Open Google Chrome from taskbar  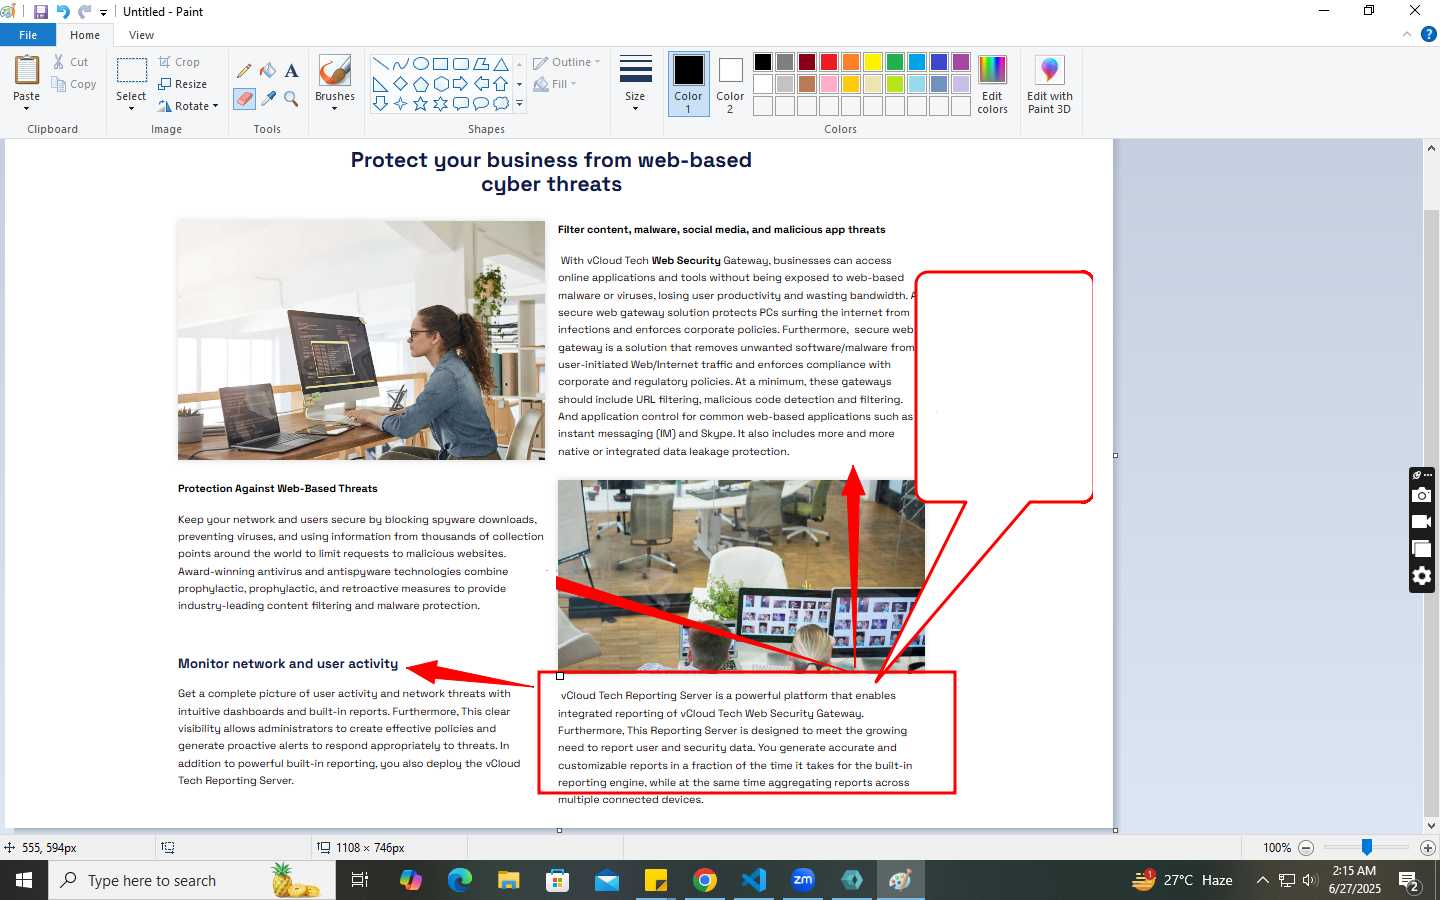(705, 880)
